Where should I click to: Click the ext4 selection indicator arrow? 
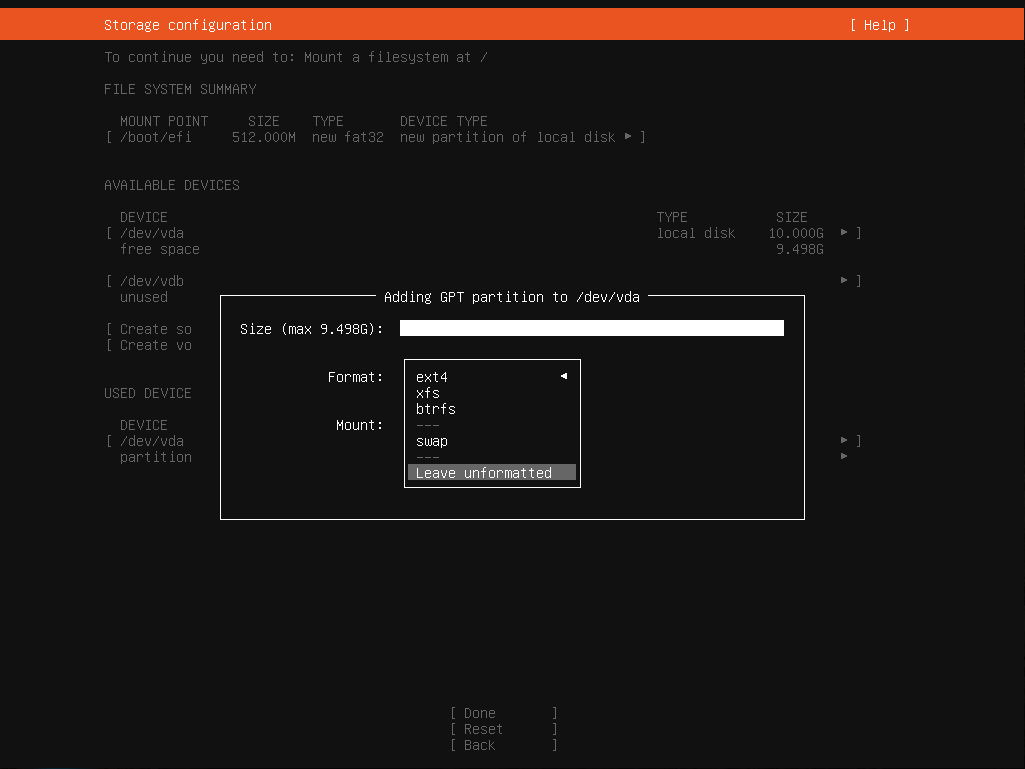564,377
